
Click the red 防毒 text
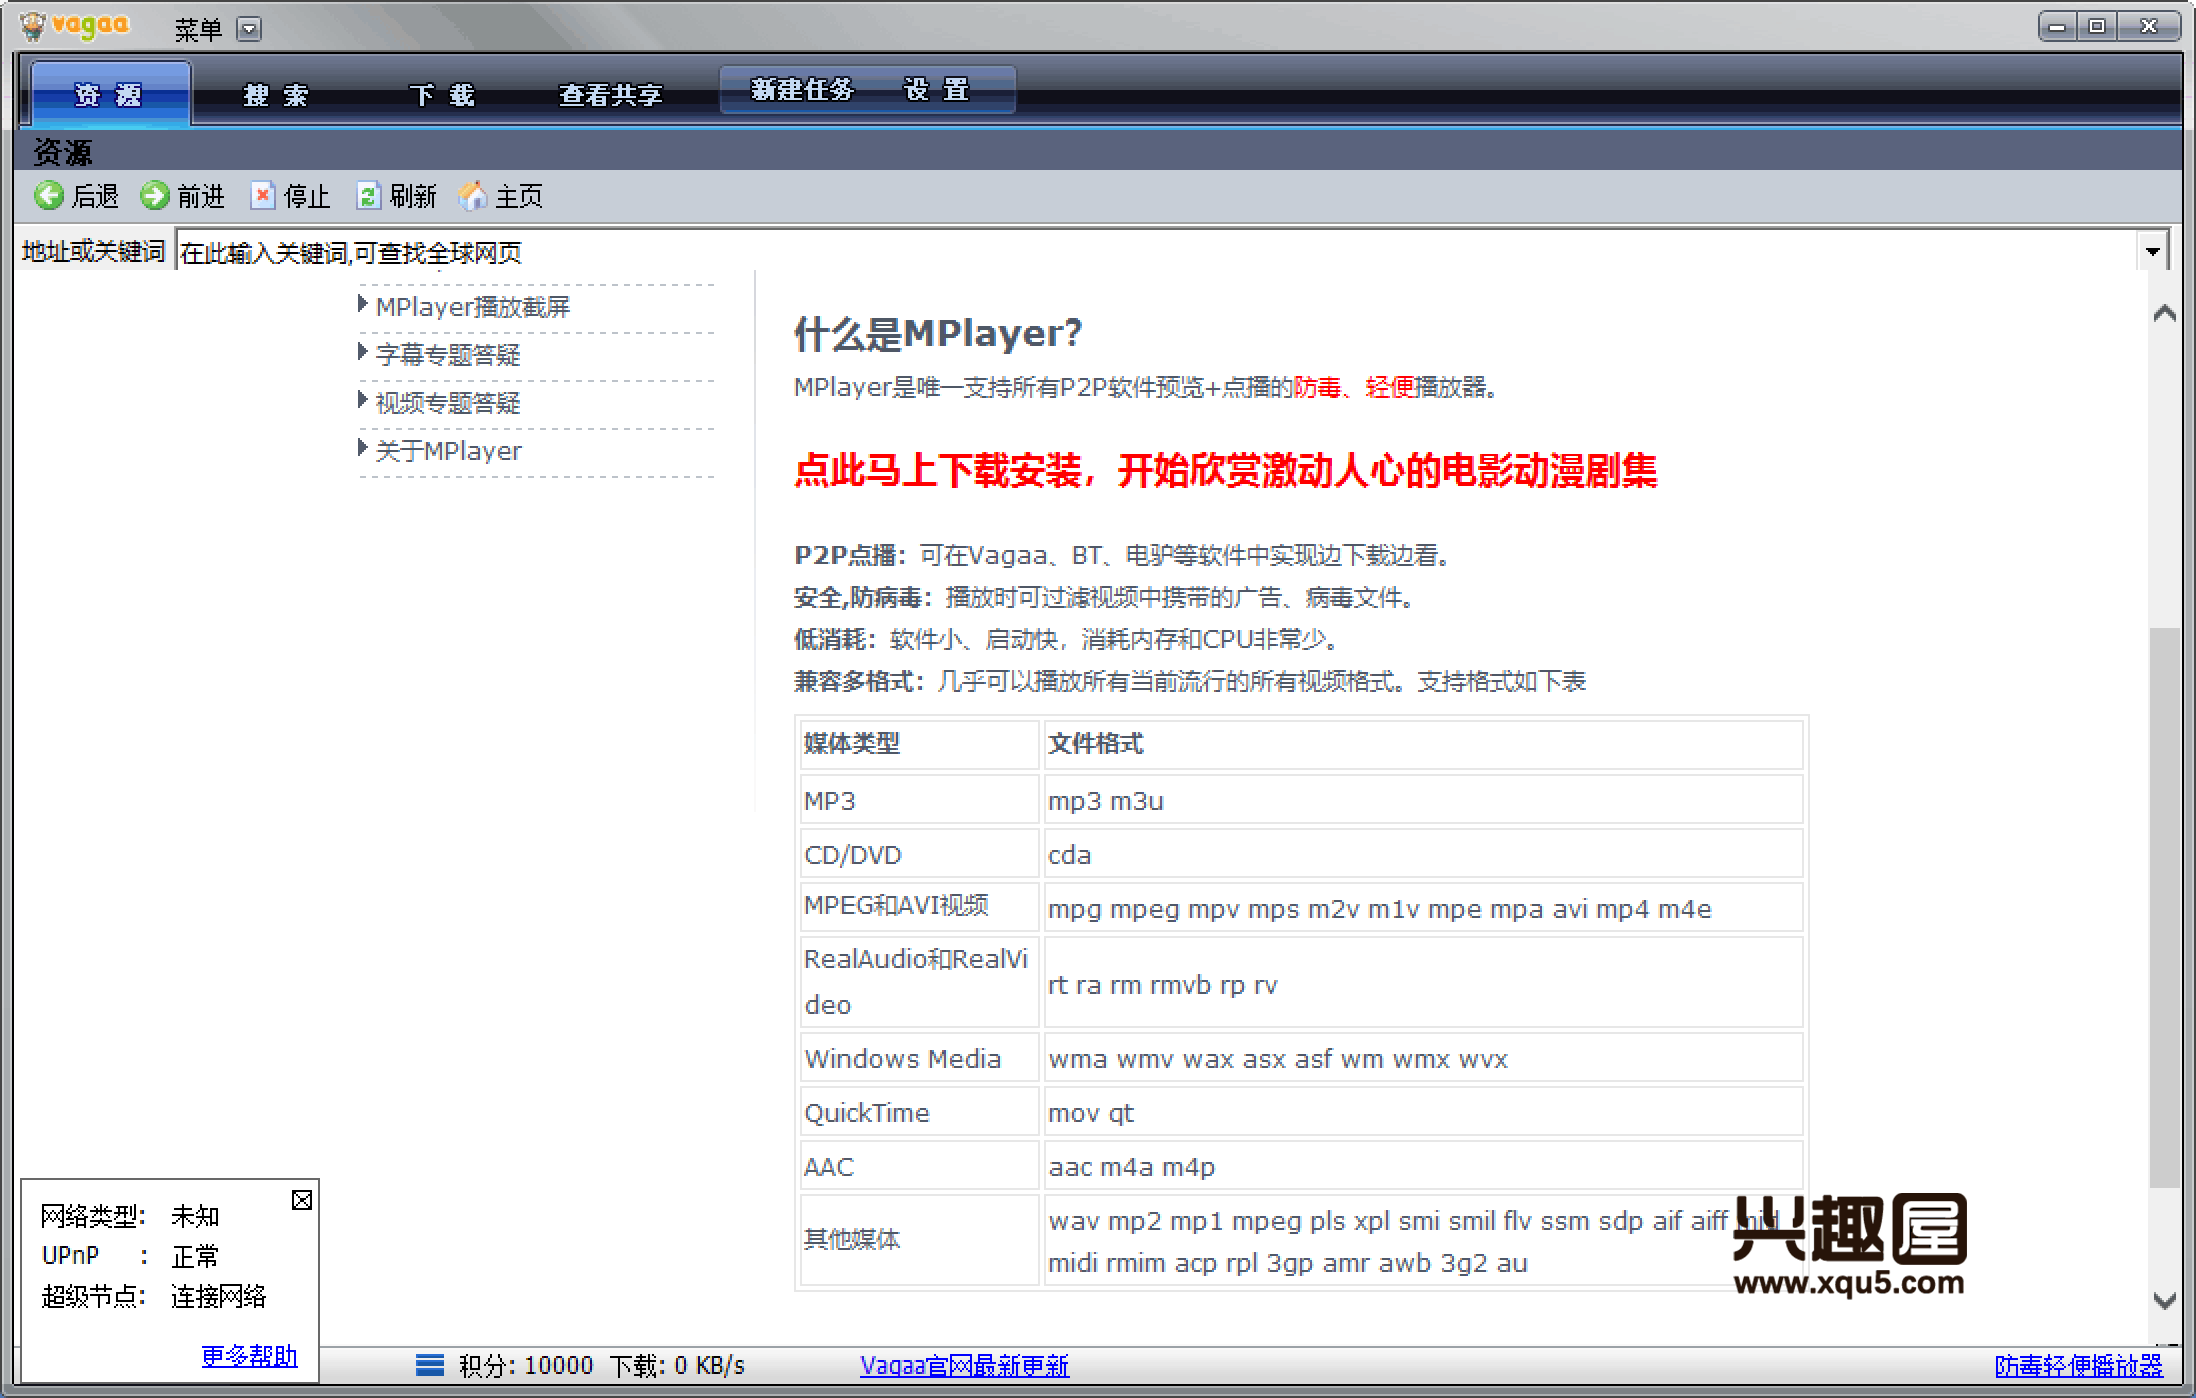[1317, 387]
